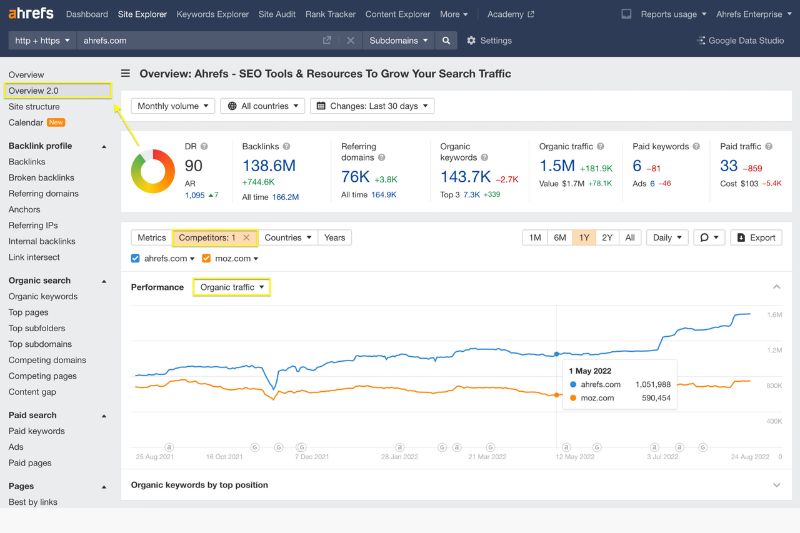Click the hamburger menu beside Overview title
This screenshot has width=800, height=533.
[x=126, y=73]
